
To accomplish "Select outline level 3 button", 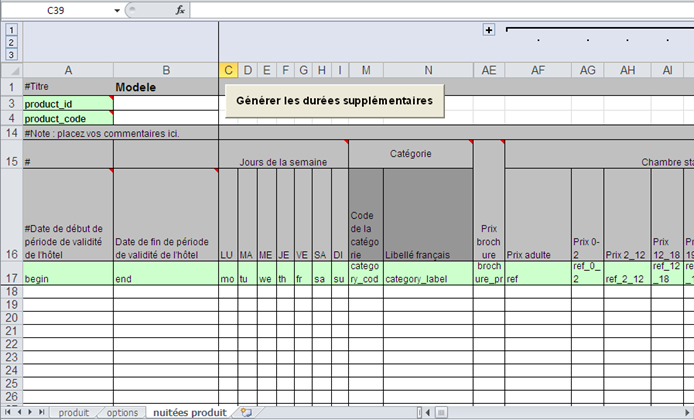I will click(x=11, y=55).
